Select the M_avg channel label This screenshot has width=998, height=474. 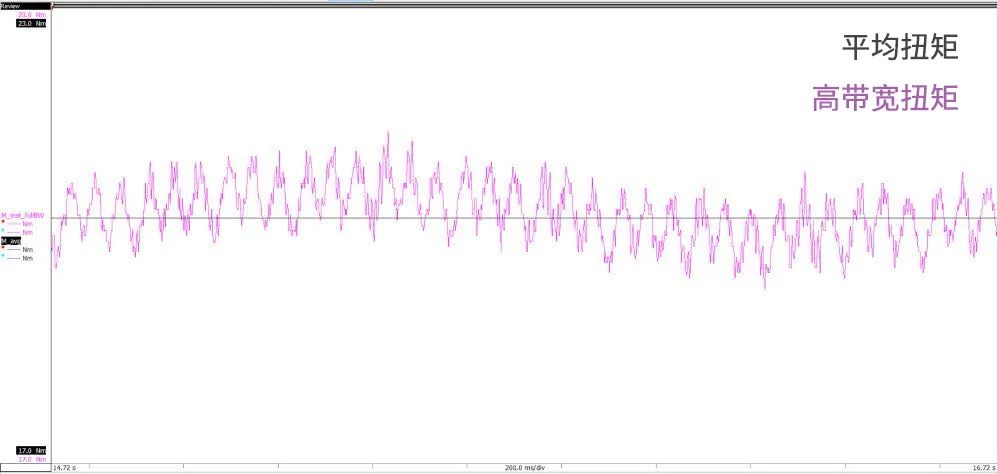click(x=11, y=241)
